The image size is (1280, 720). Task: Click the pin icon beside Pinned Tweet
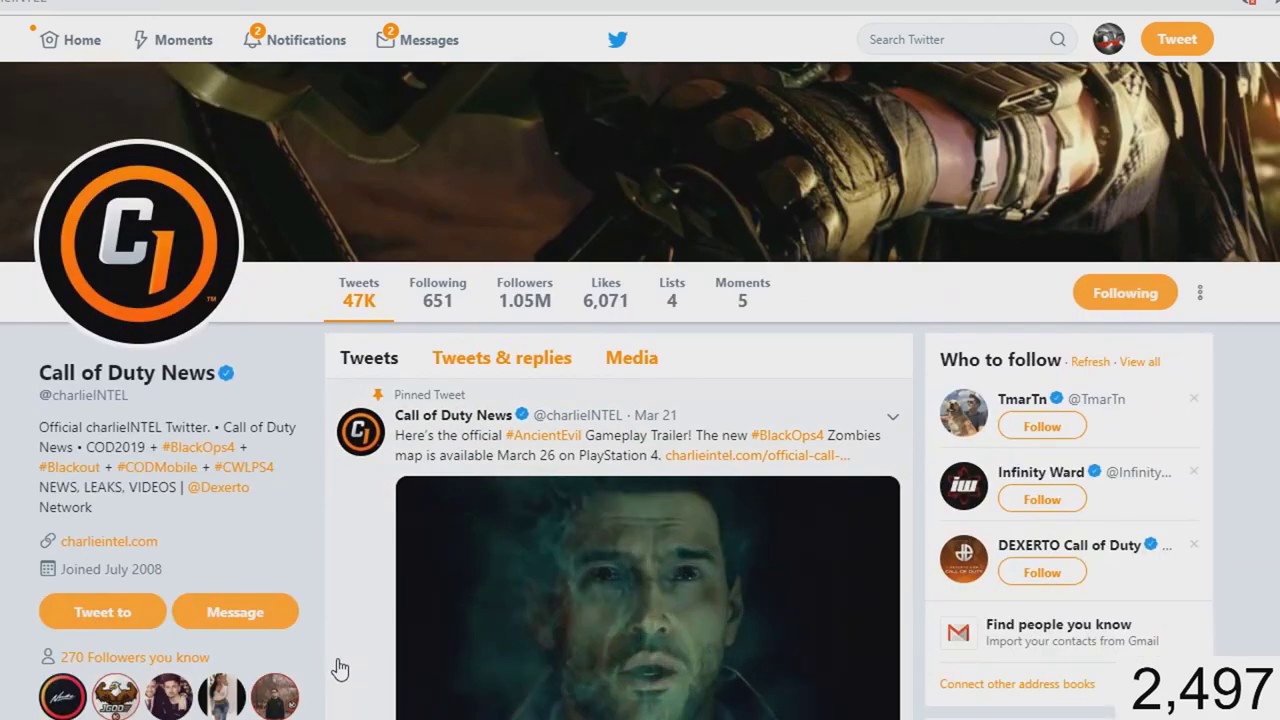(378, 395)
